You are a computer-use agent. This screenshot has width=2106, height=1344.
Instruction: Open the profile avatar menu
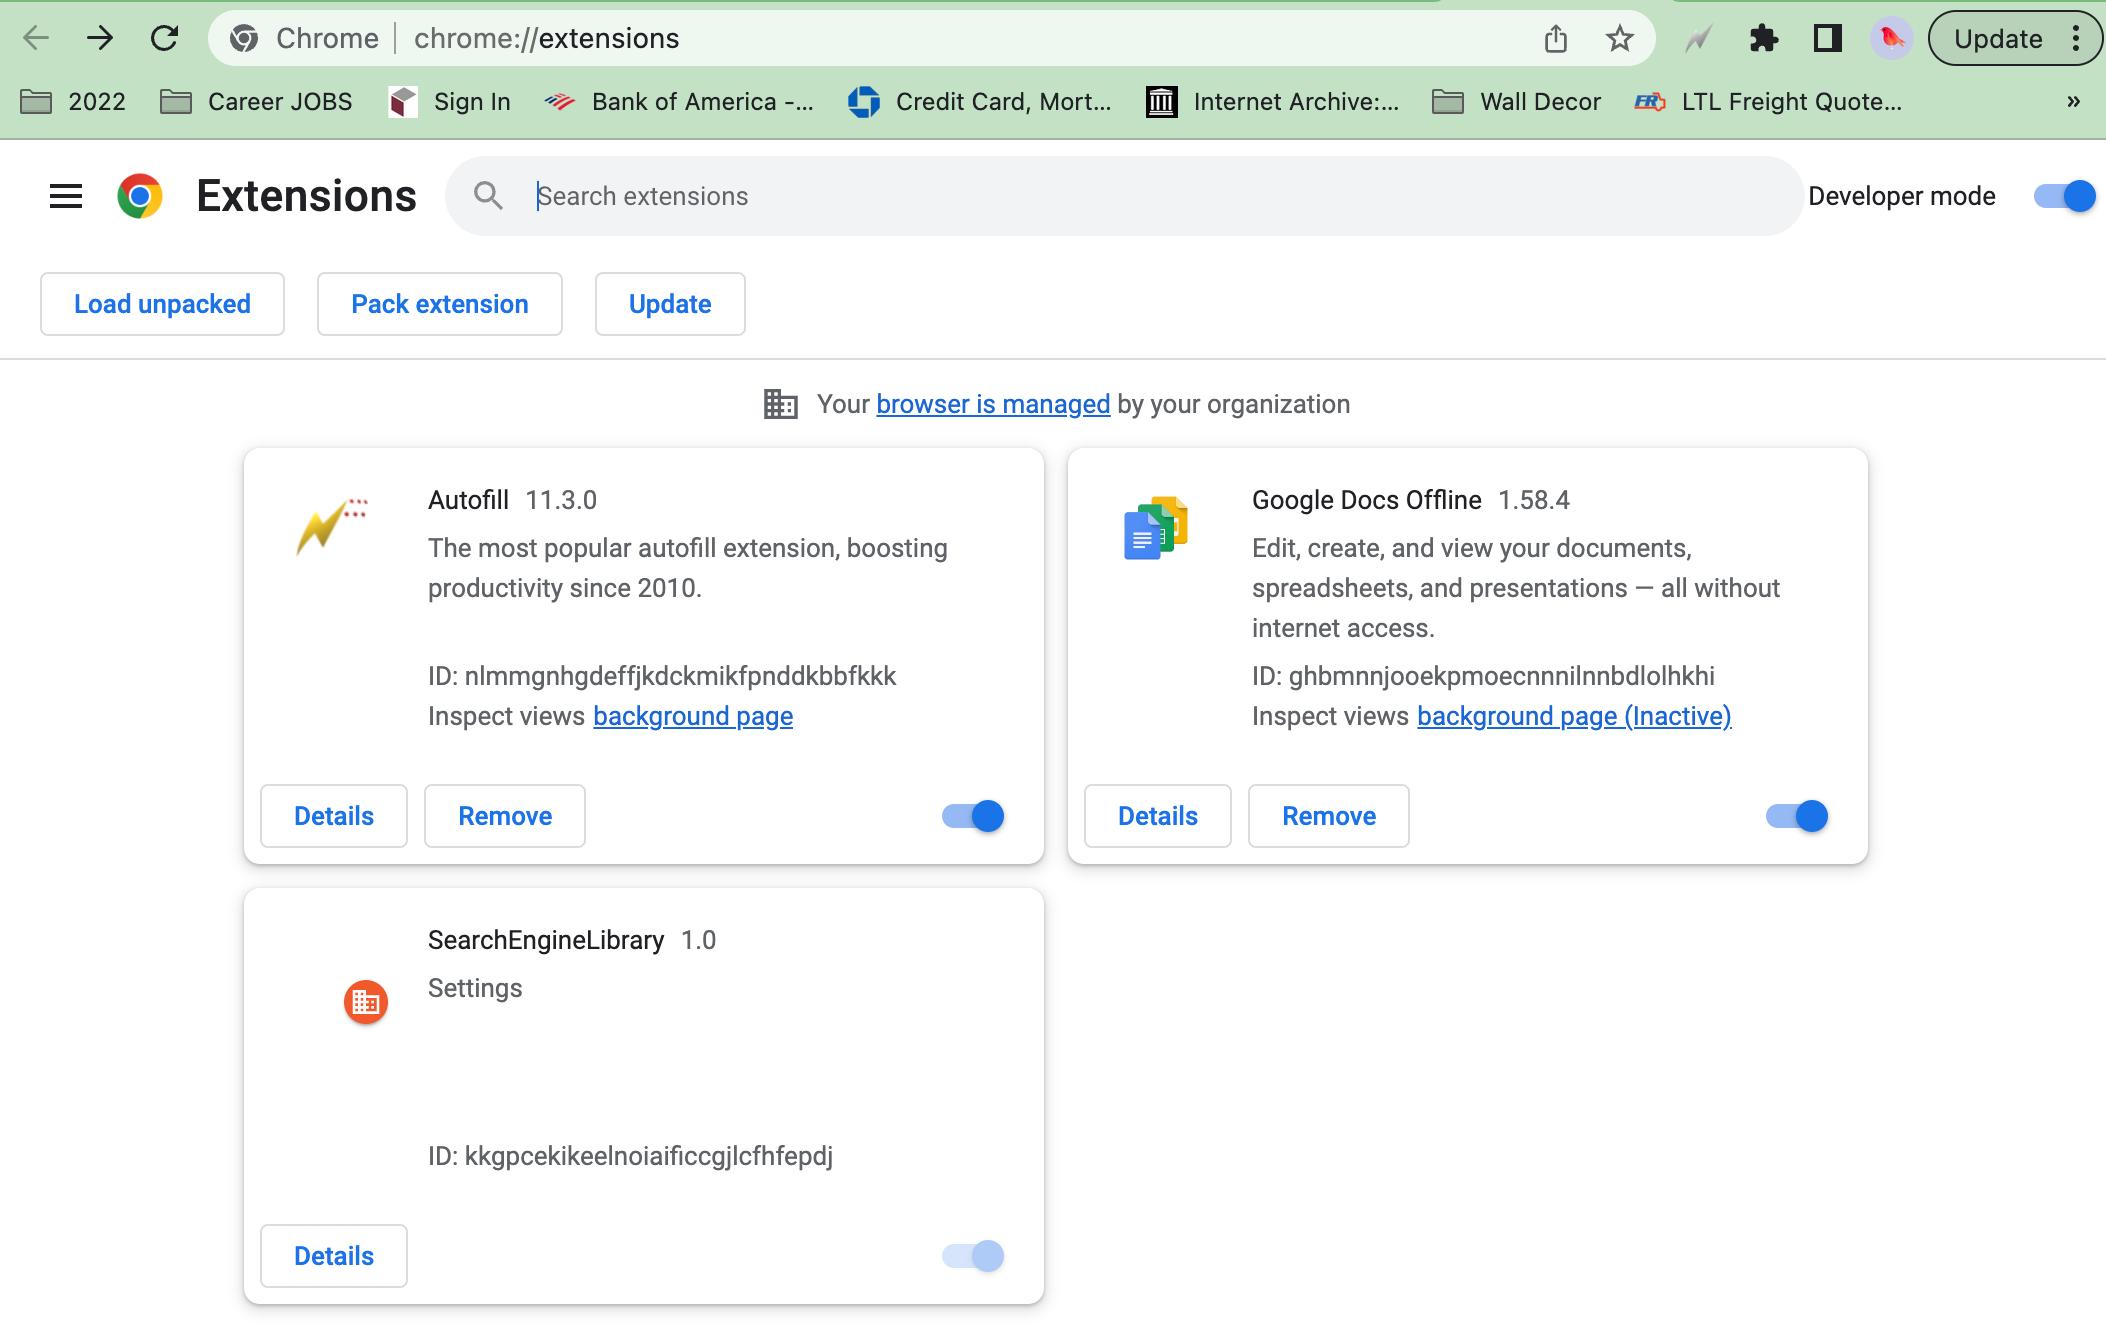tap(1891, 39)
